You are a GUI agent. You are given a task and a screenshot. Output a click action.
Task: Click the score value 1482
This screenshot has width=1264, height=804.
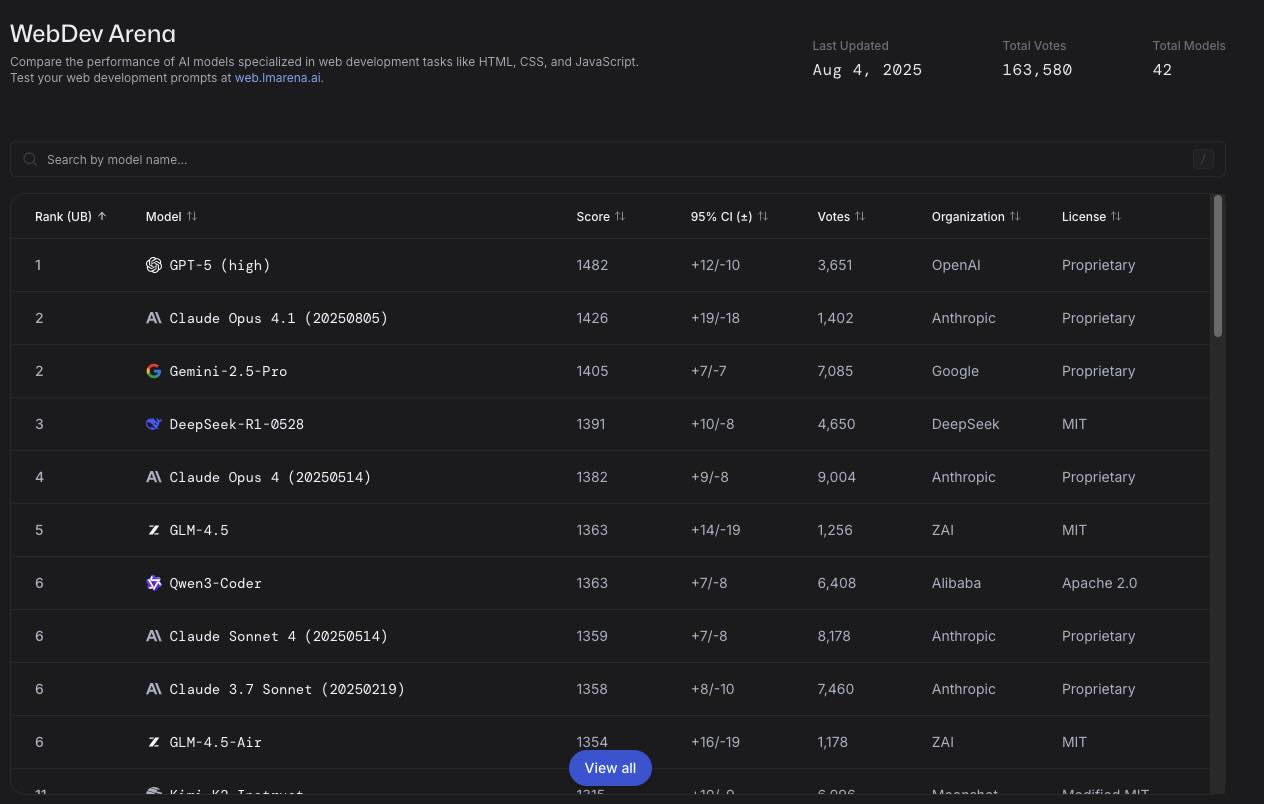pyautogui.click(x=592, y=265)
